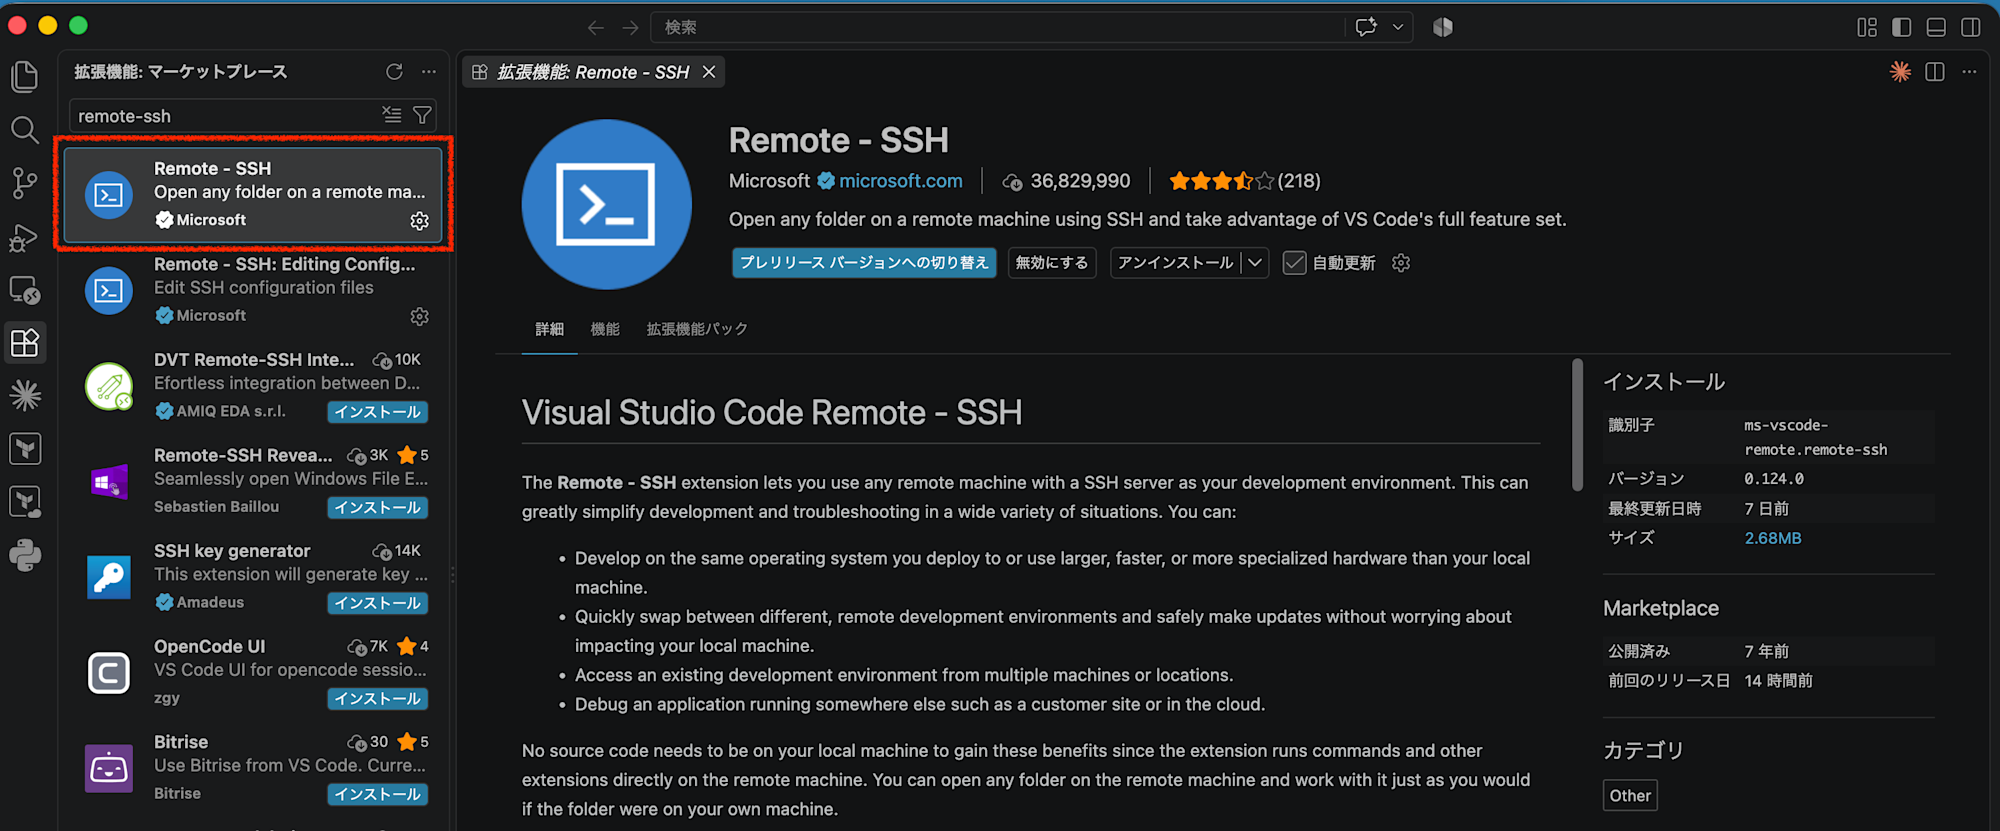Select the Extensions view icon
Screen dimensions: 2000x831
pos(25,343)
